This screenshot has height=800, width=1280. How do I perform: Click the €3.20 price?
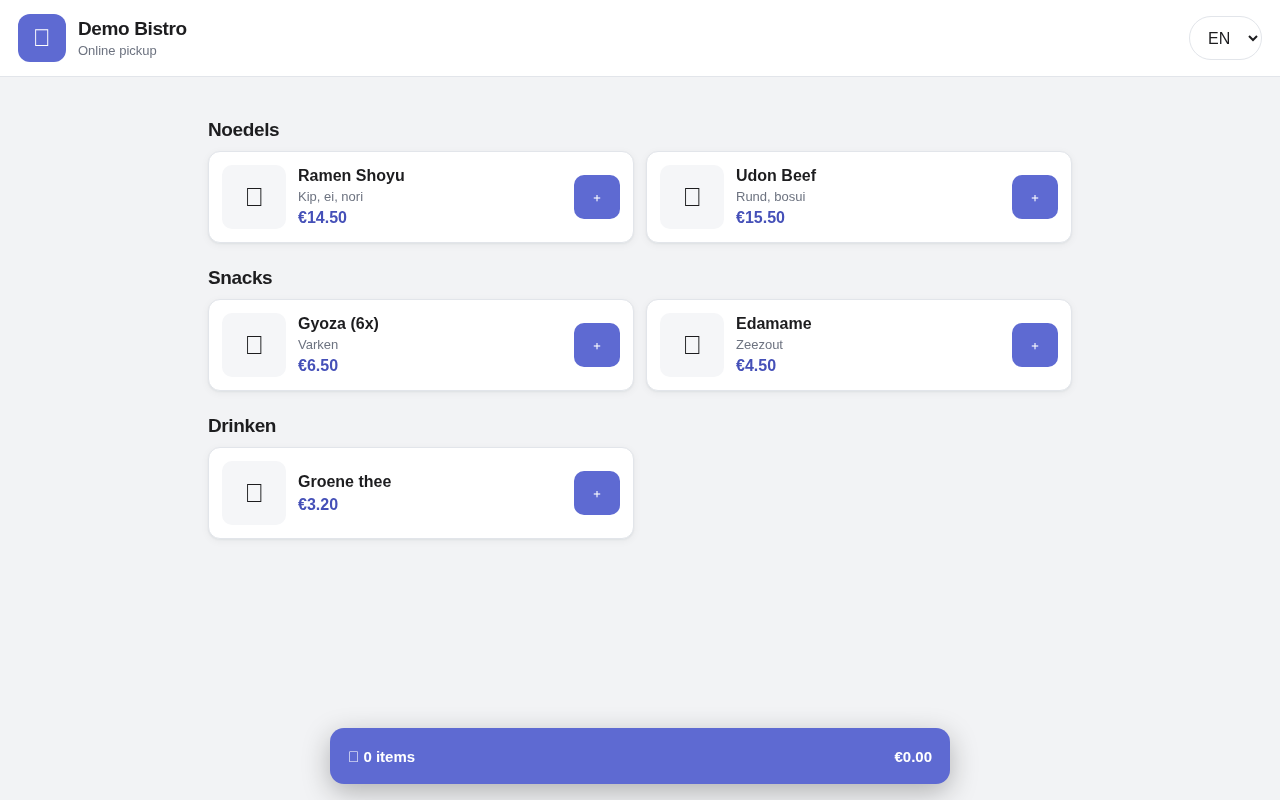point(318,505)
